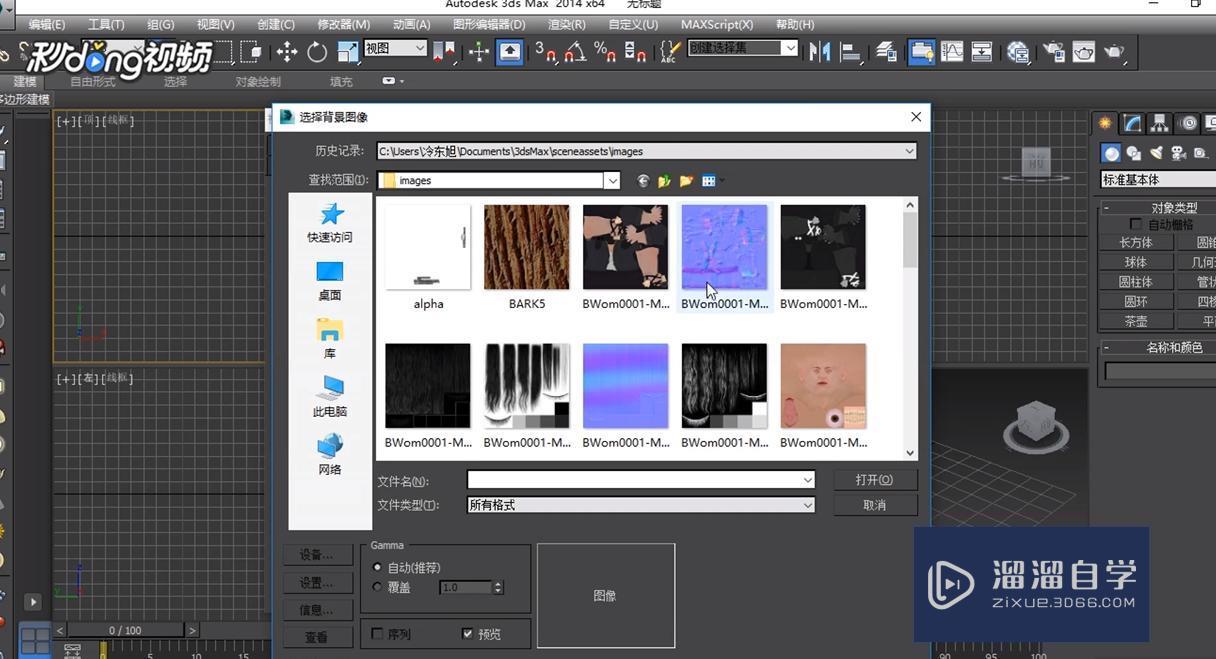Open the Curve Editor toolbar icon

tap(951, 51)
